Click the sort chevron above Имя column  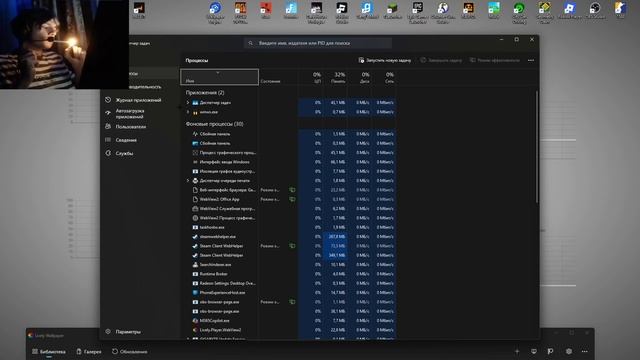pos(218,73)
